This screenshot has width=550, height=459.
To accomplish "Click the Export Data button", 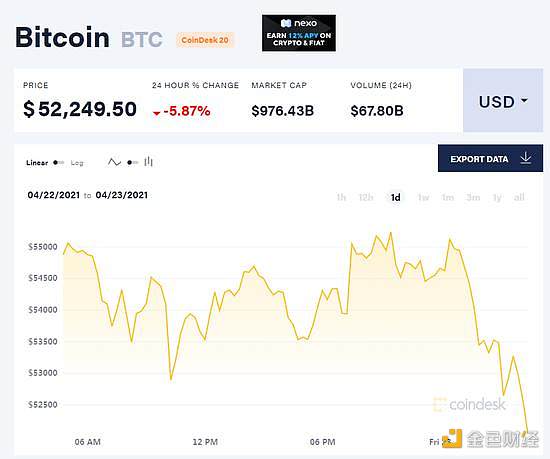I will point(490,158).
